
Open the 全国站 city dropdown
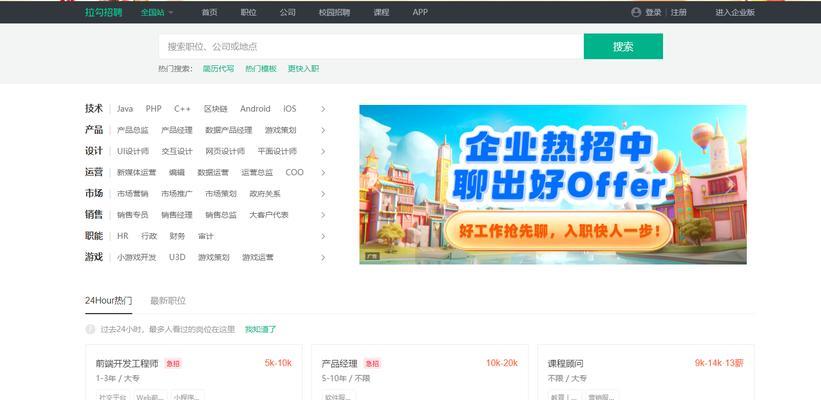(x=157, y=12)
